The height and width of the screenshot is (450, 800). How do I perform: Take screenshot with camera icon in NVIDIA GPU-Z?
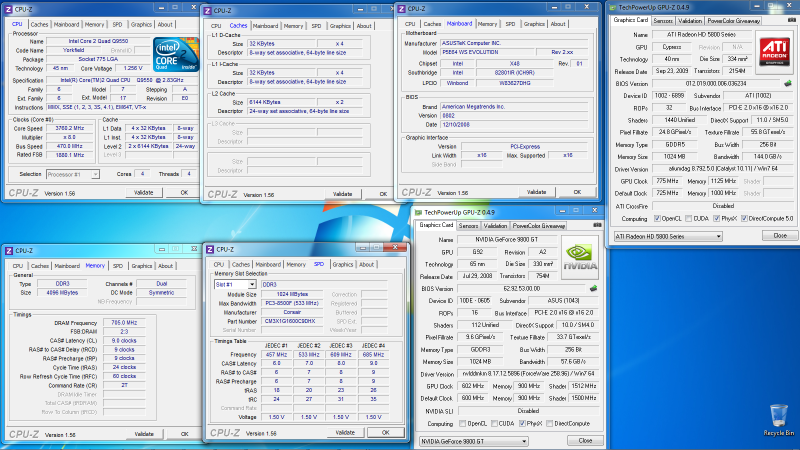pyautogui.click(x=597, y=225)
